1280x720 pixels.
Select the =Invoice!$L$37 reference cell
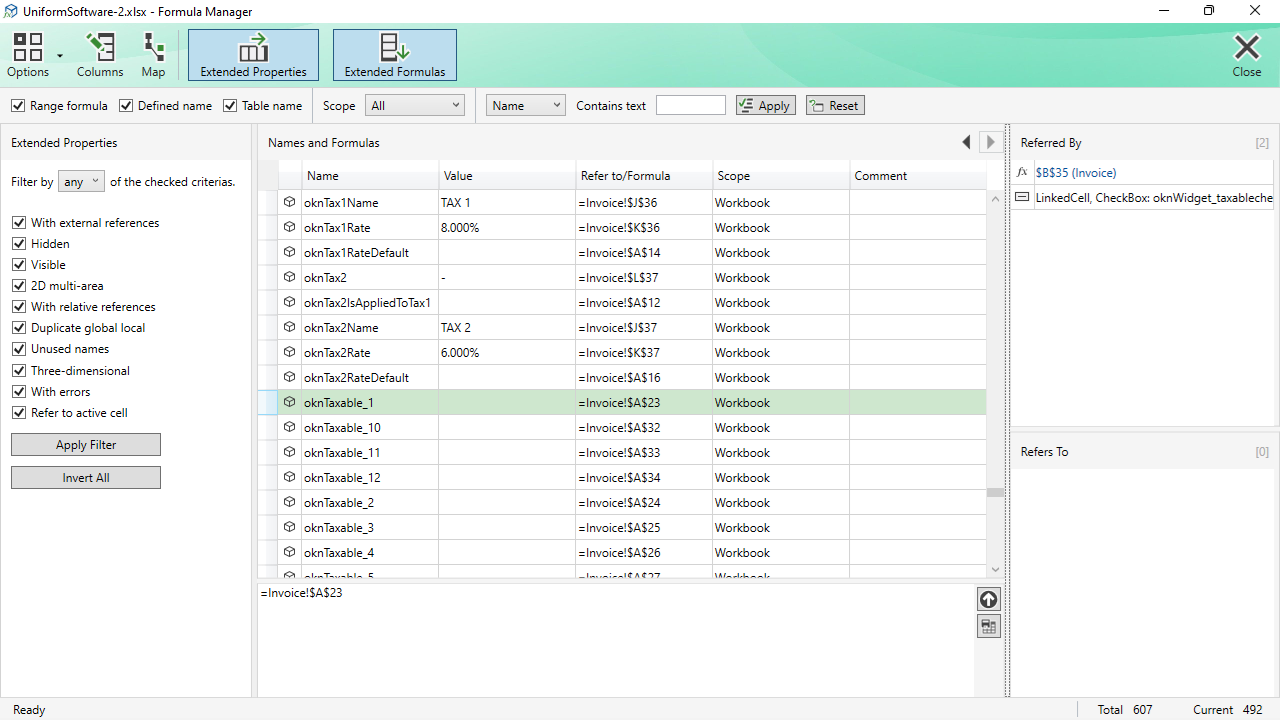click(644, 277)
